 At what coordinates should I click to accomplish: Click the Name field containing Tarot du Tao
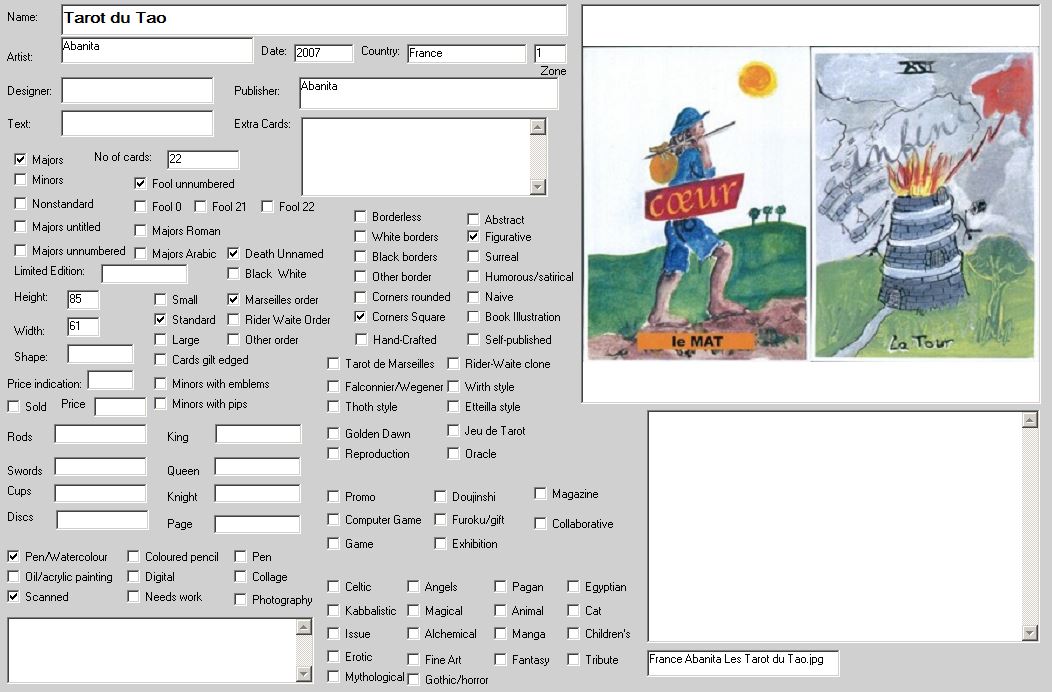point(313,19)
